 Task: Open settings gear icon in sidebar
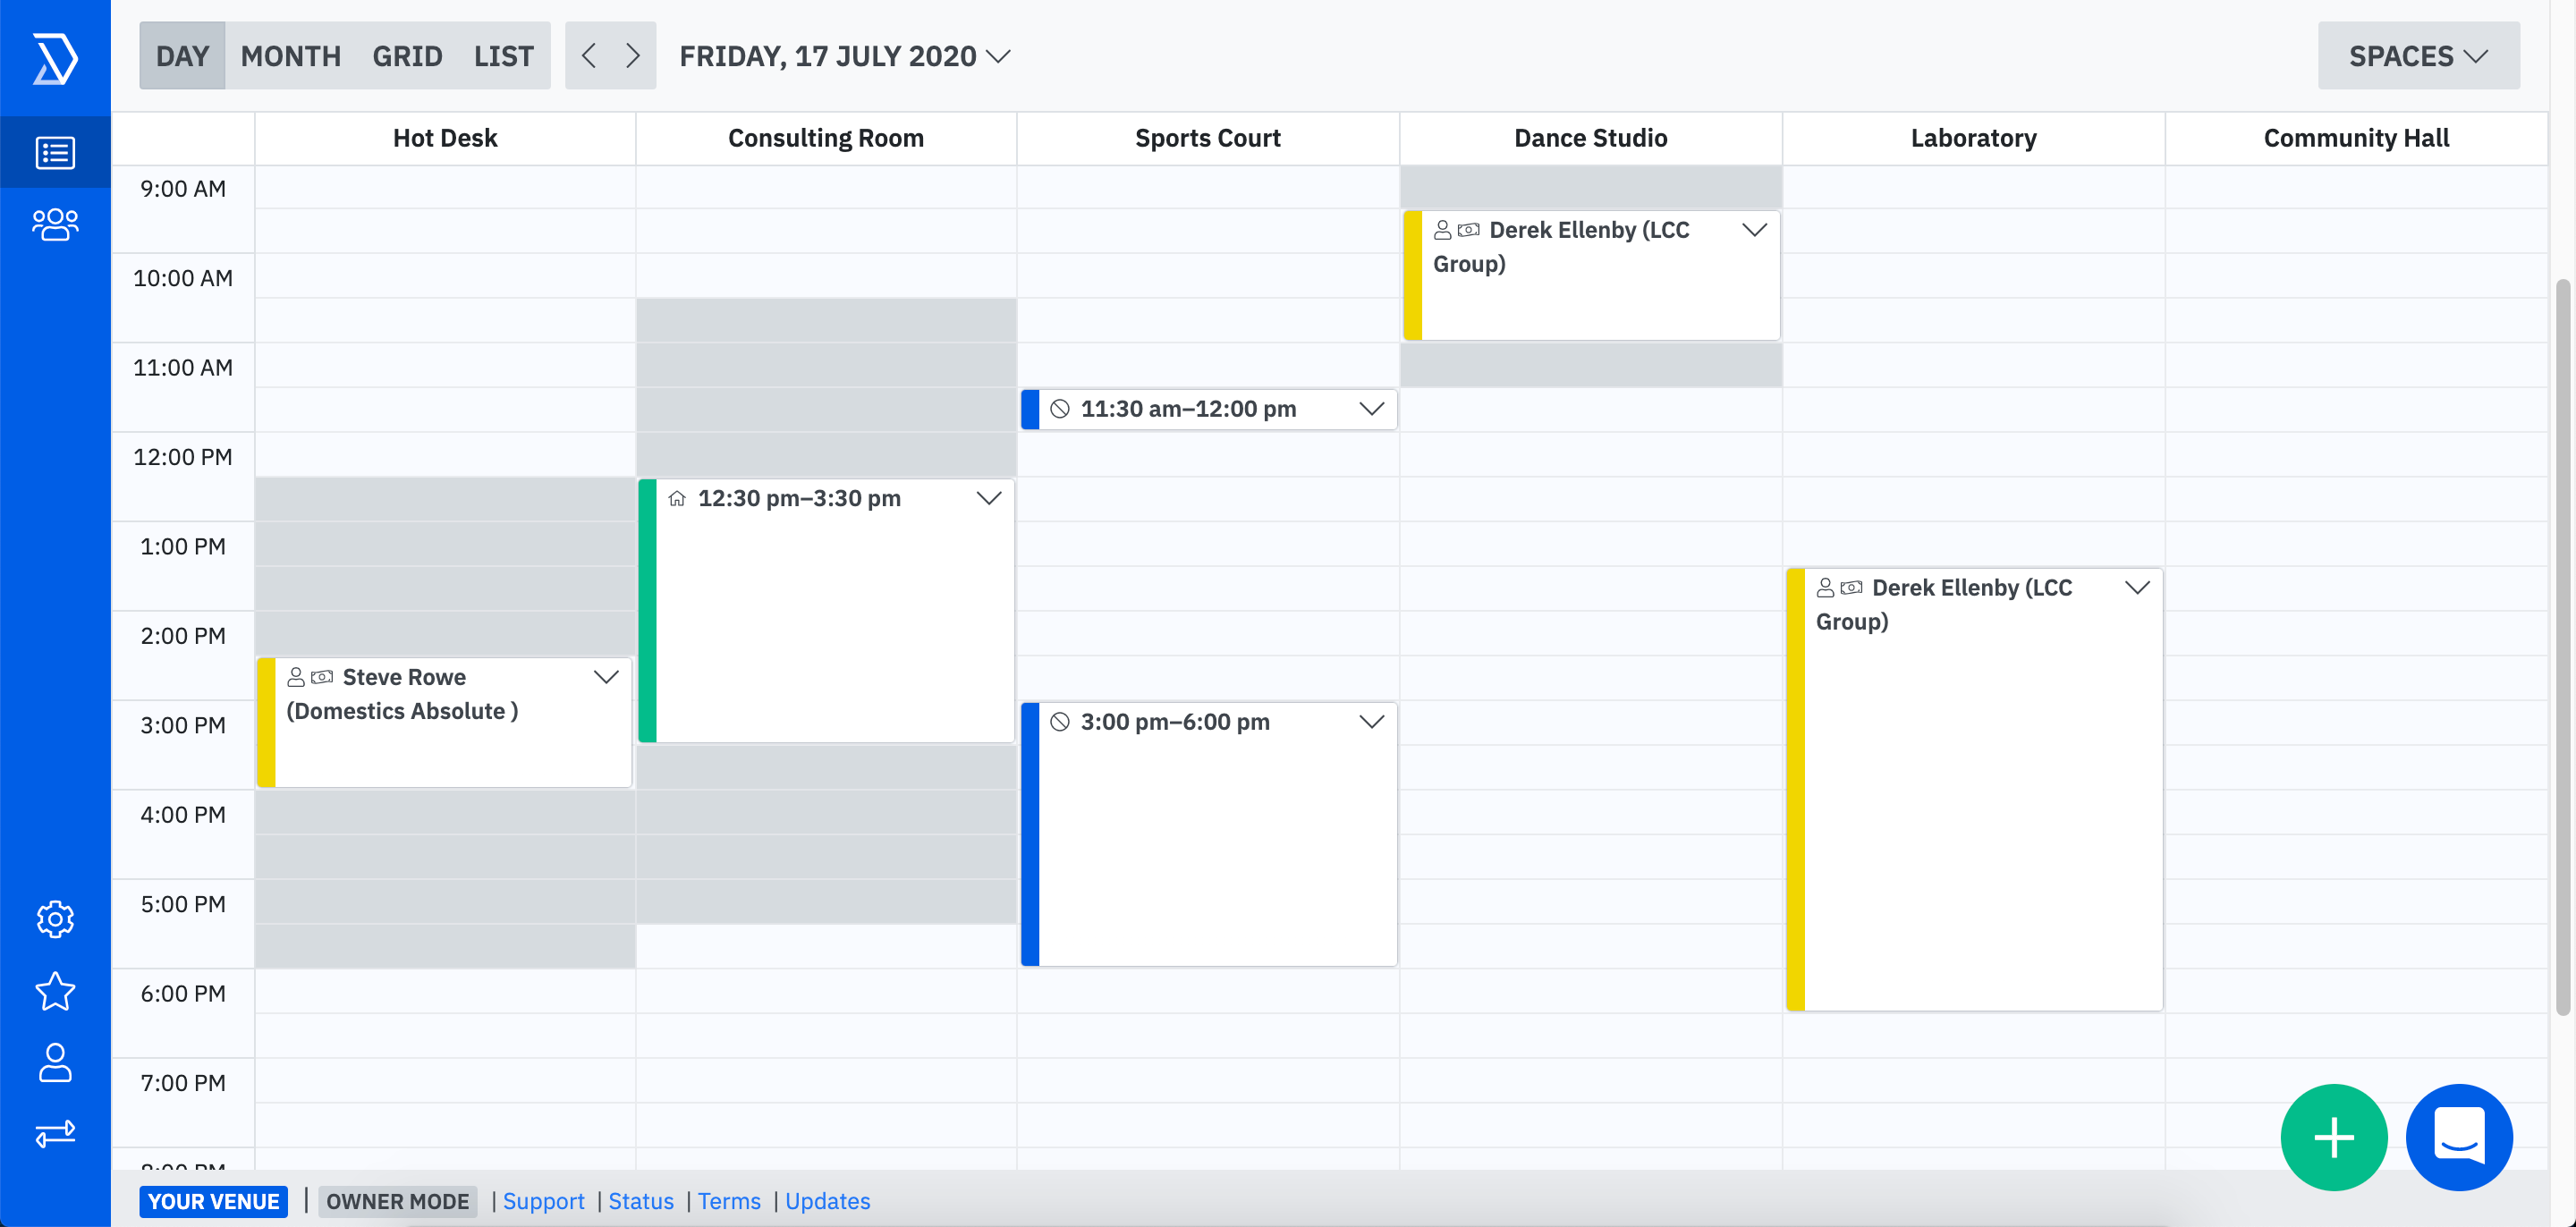click(x=55, y=919)
